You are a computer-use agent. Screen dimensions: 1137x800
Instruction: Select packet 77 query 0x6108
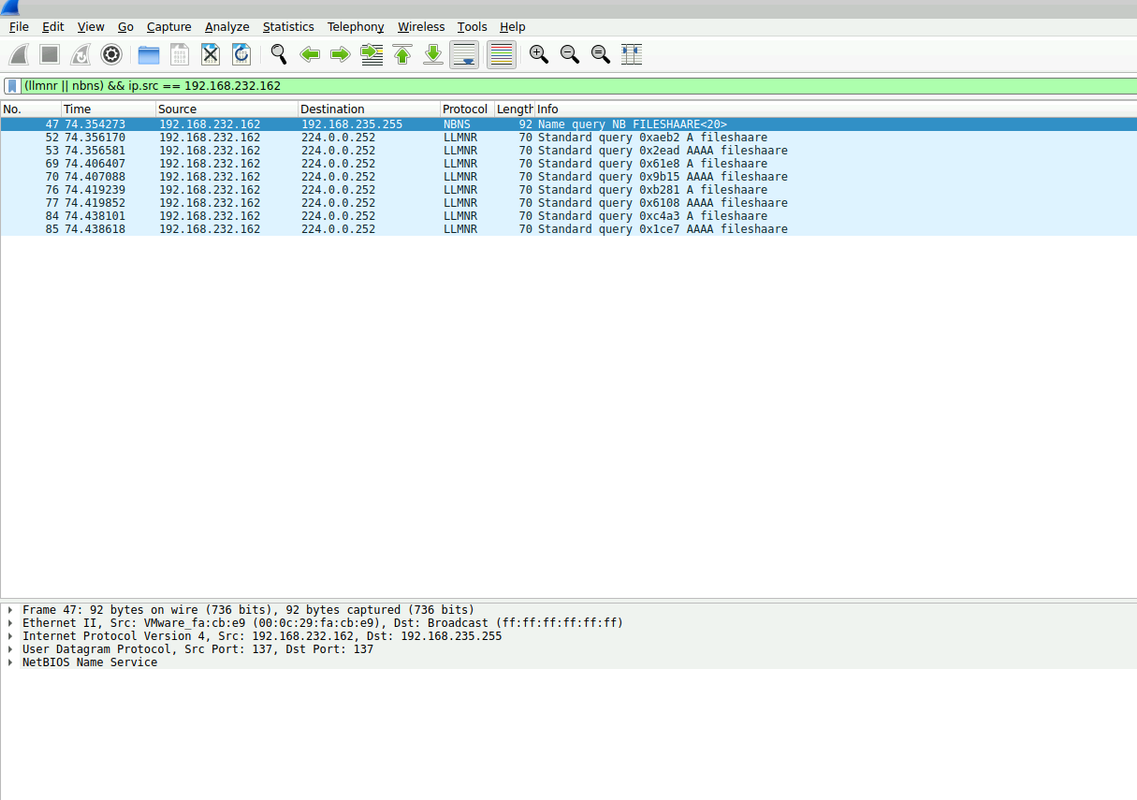coord(568,202)
